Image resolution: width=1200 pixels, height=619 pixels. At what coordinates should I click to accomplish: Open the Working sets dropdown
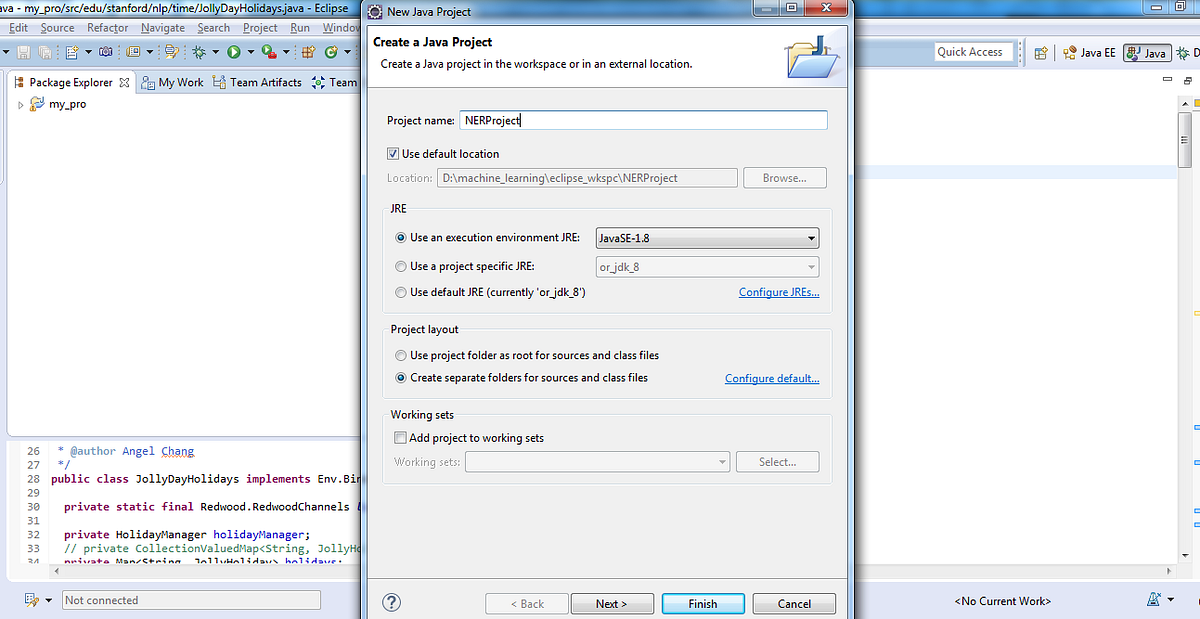(x=723, y=461)
